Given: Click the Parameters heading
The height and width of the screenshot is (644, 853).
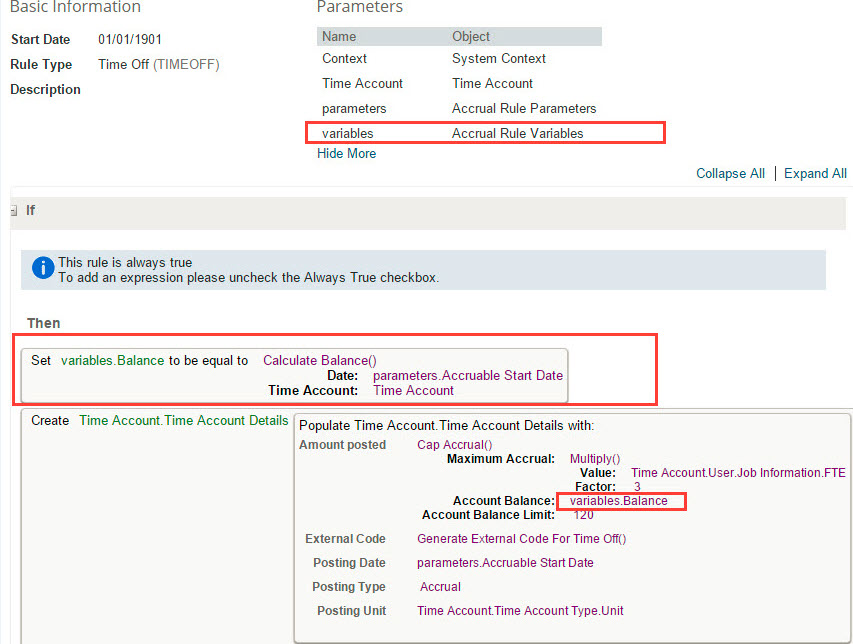Looking at the screenshot, I should 360,7.
